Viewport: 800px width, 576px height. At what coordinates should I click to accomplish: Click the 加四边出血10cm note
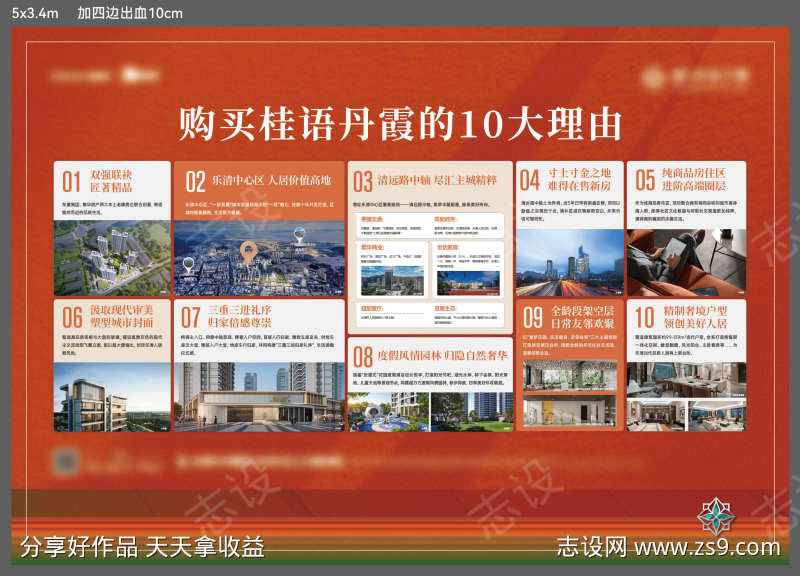[x=130, y=13]
